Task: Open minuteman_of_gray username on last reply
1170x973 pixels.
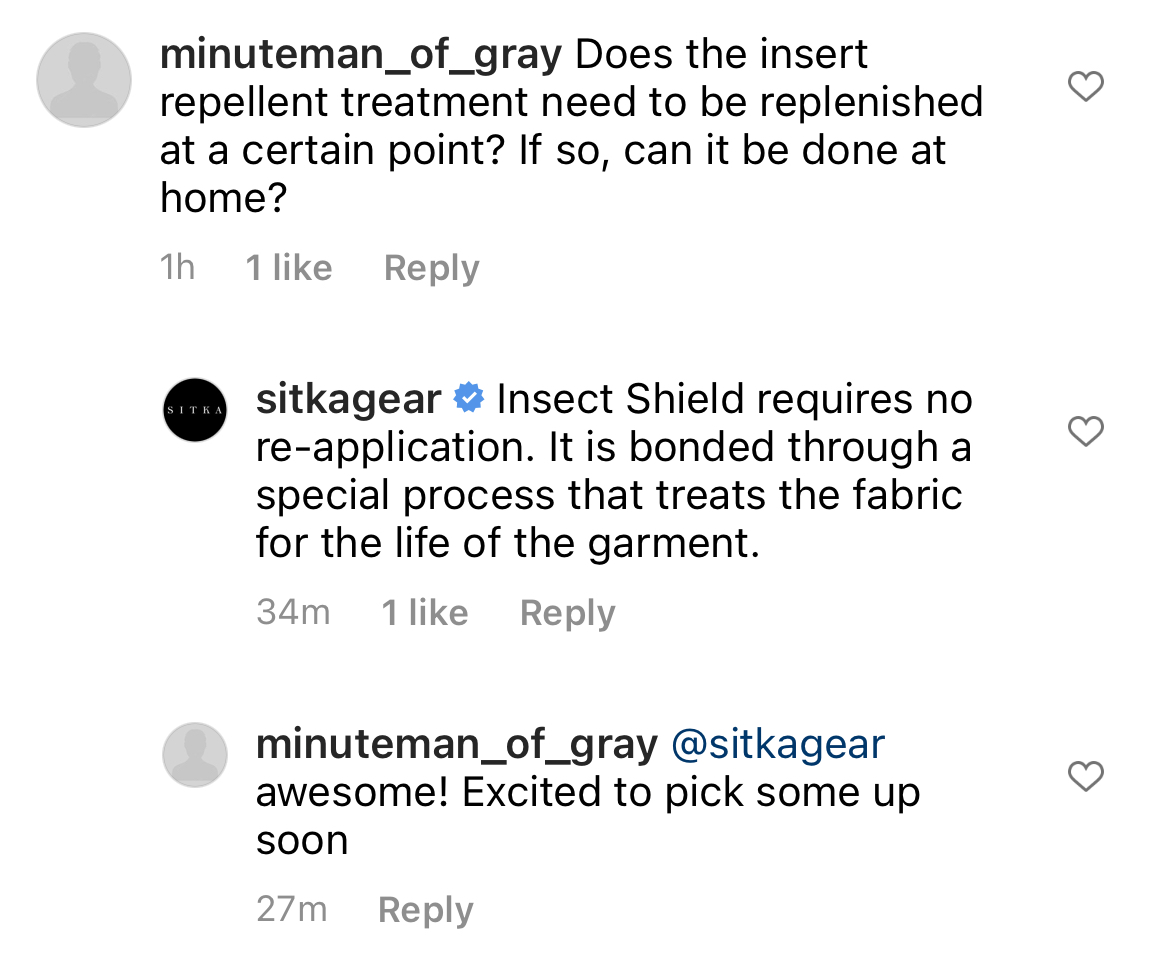Action: pyautogui.click(x=457, y=745)
